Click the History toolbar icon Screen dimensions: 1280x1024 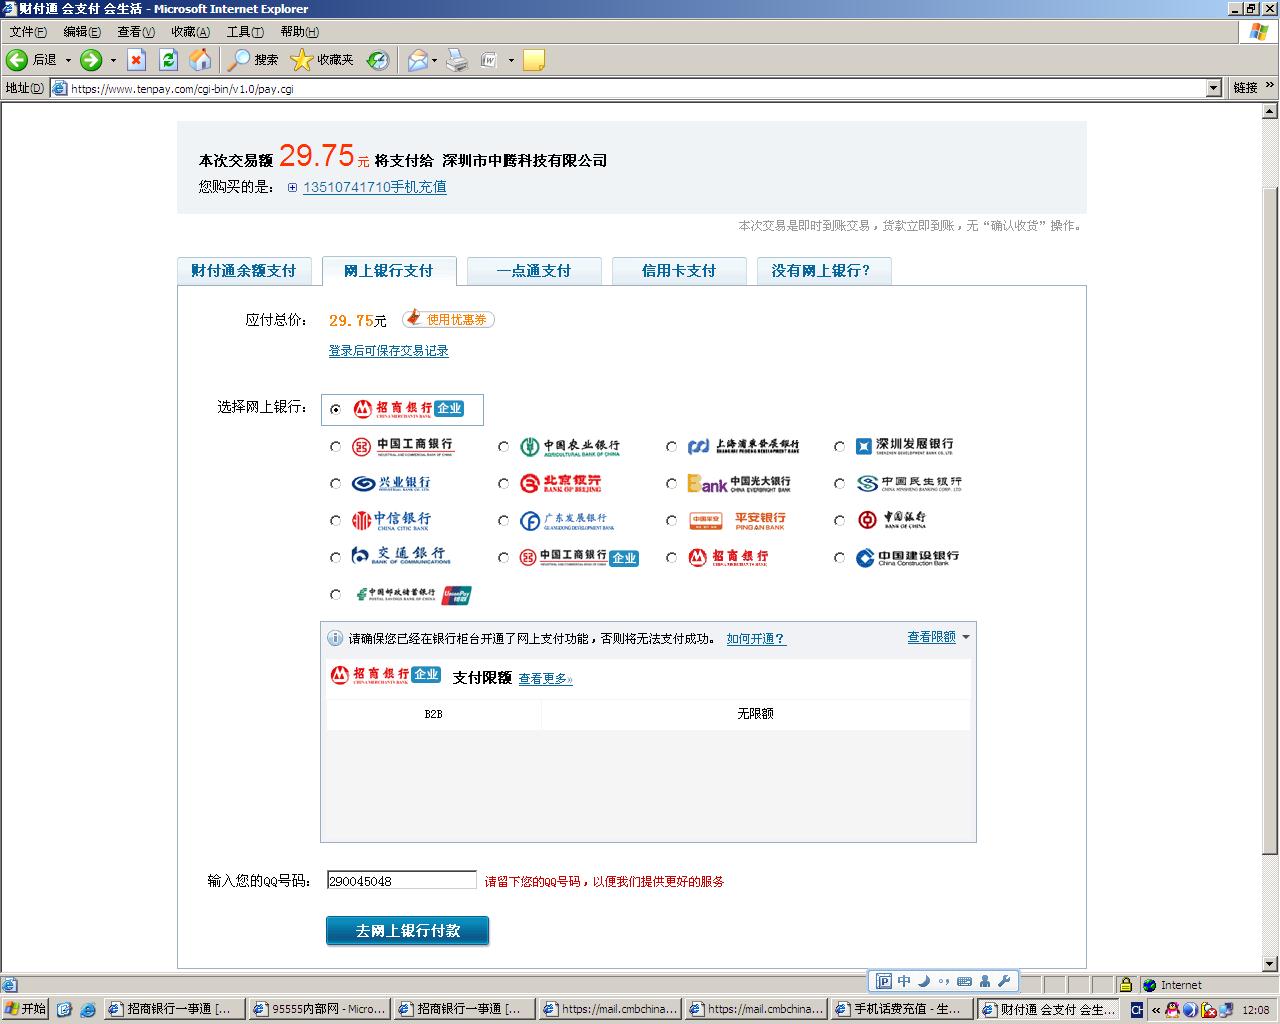[378, 61]
